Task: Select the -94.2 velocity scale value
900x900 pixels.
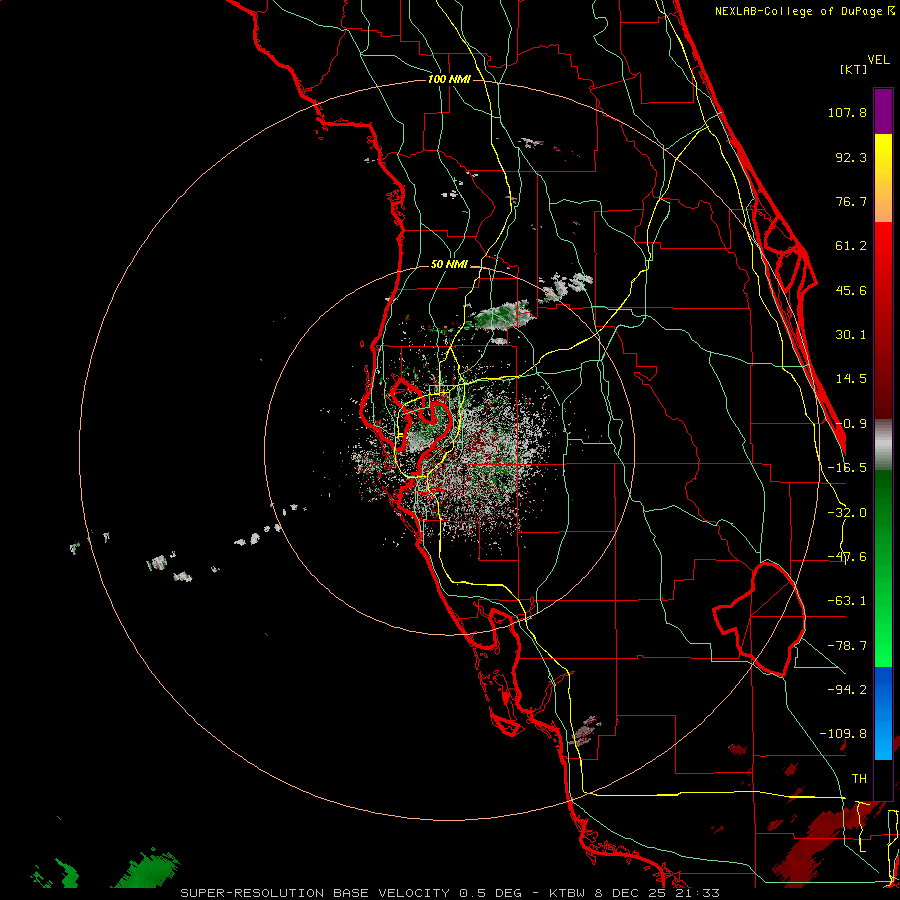Action: [847, 689]
